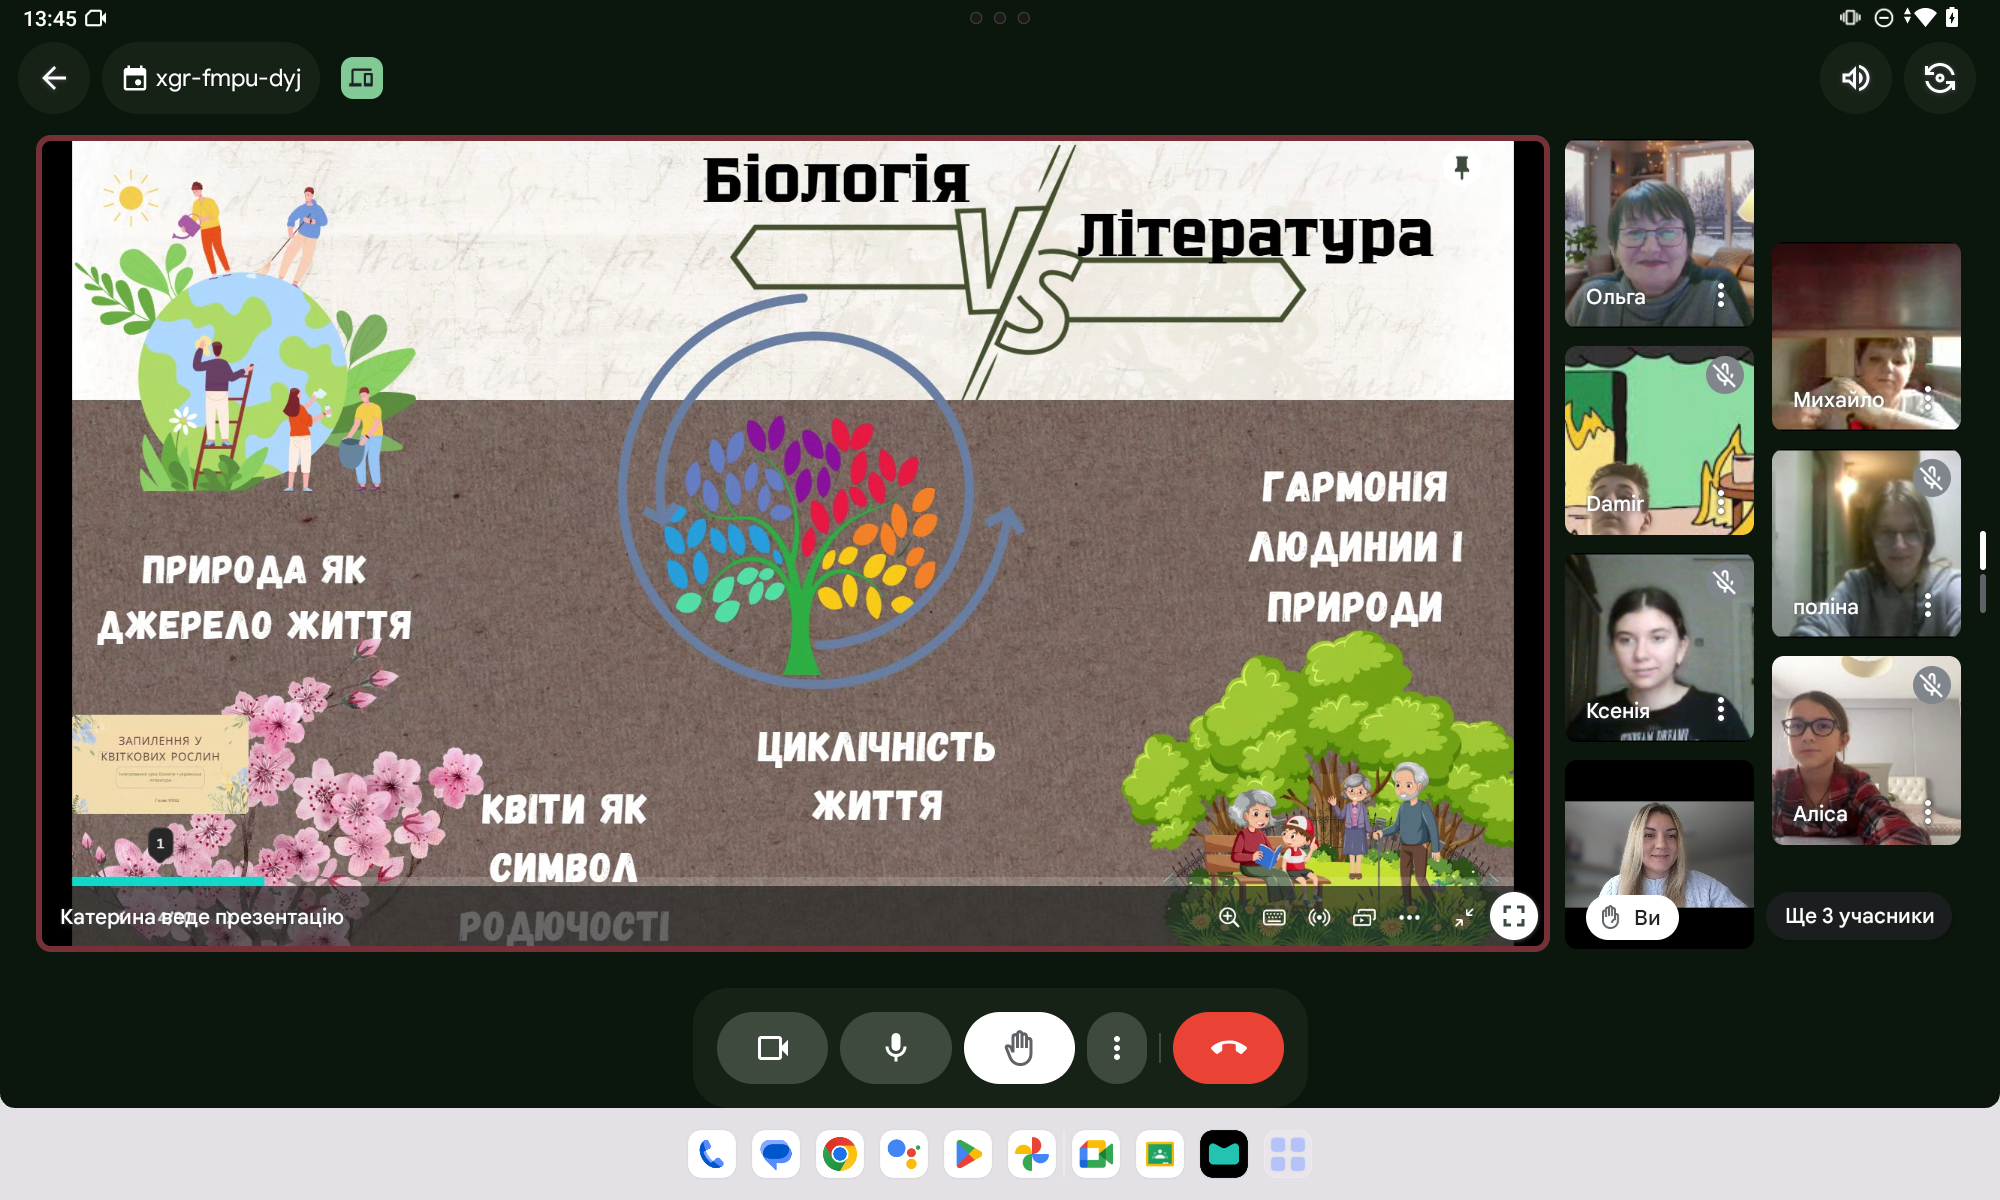Go back with the arrow icon
Image resolution: width=2000 pixels, height=1200 pixels.
[54, 78]
